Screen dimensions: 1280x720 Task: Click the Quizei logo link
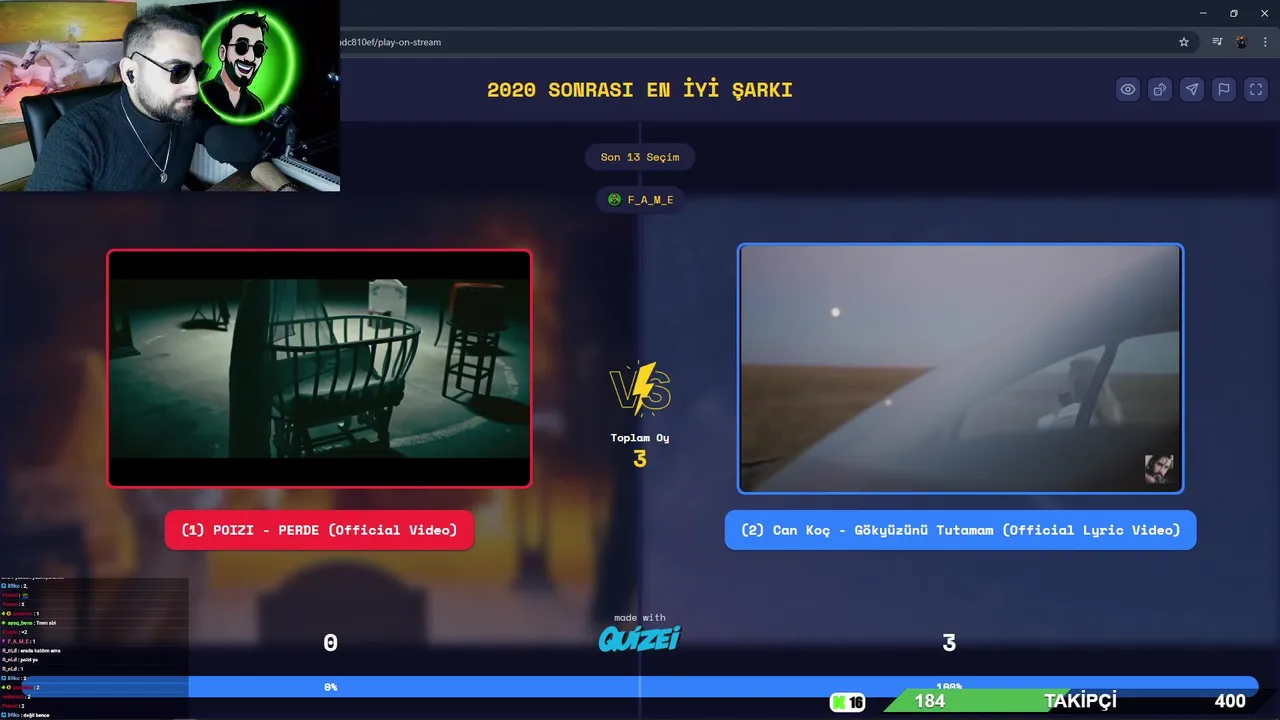tap(640, 638)
